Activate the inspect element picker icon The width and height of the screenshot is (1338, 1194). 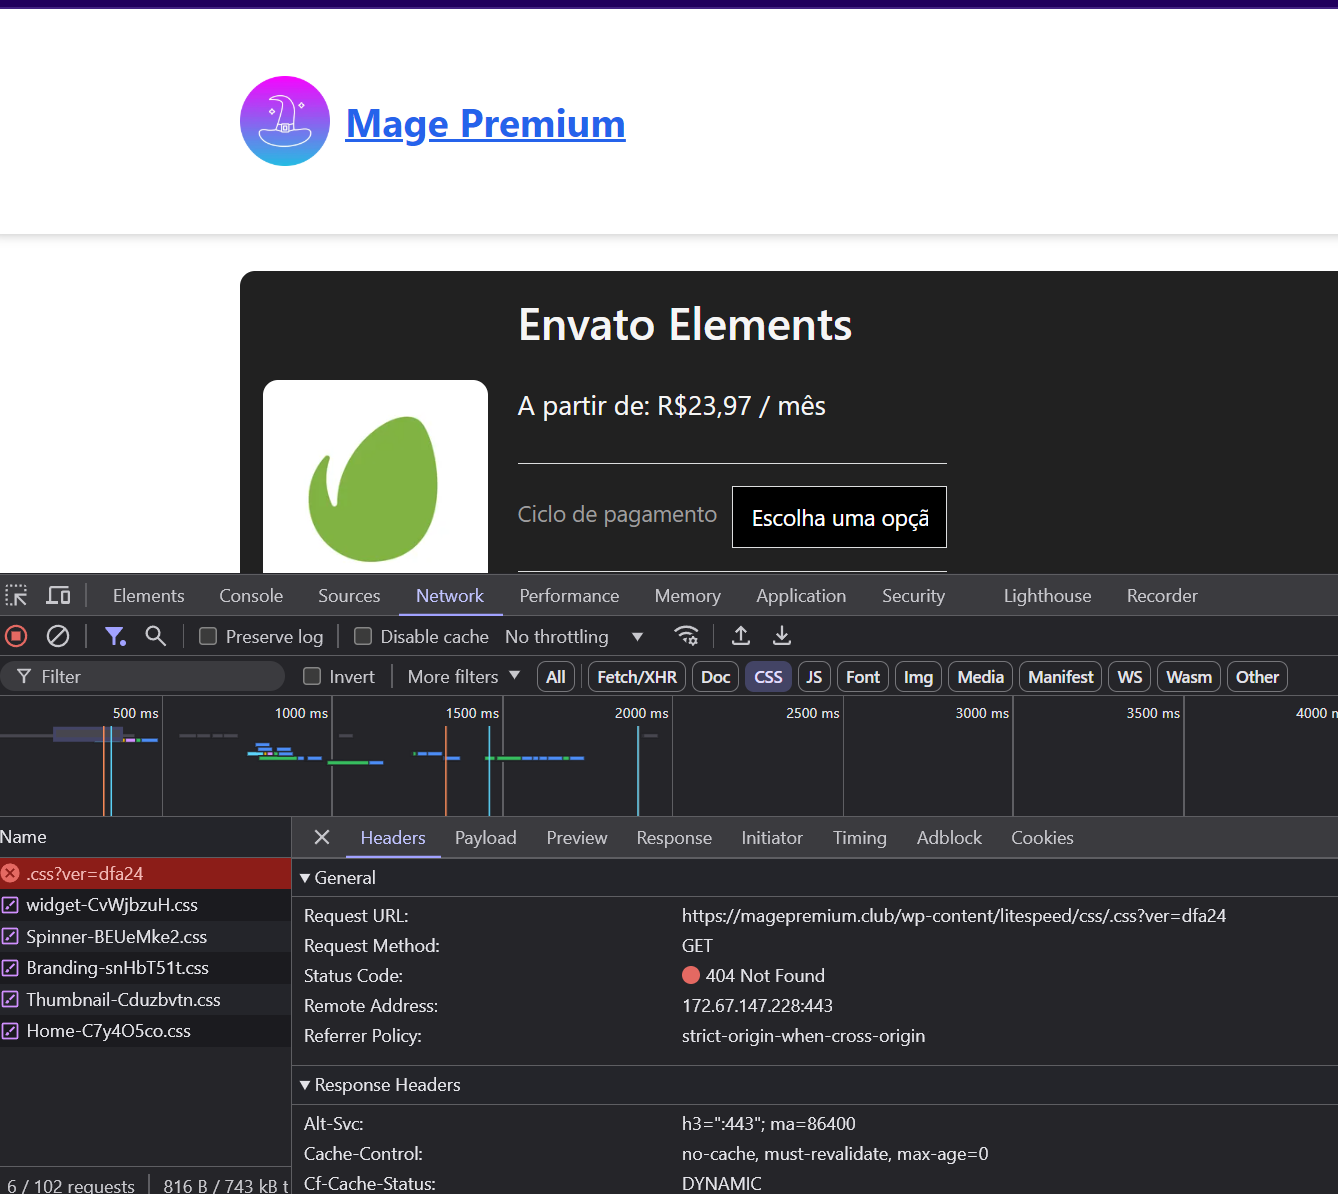pyautogui.click(x=16, y=596)
